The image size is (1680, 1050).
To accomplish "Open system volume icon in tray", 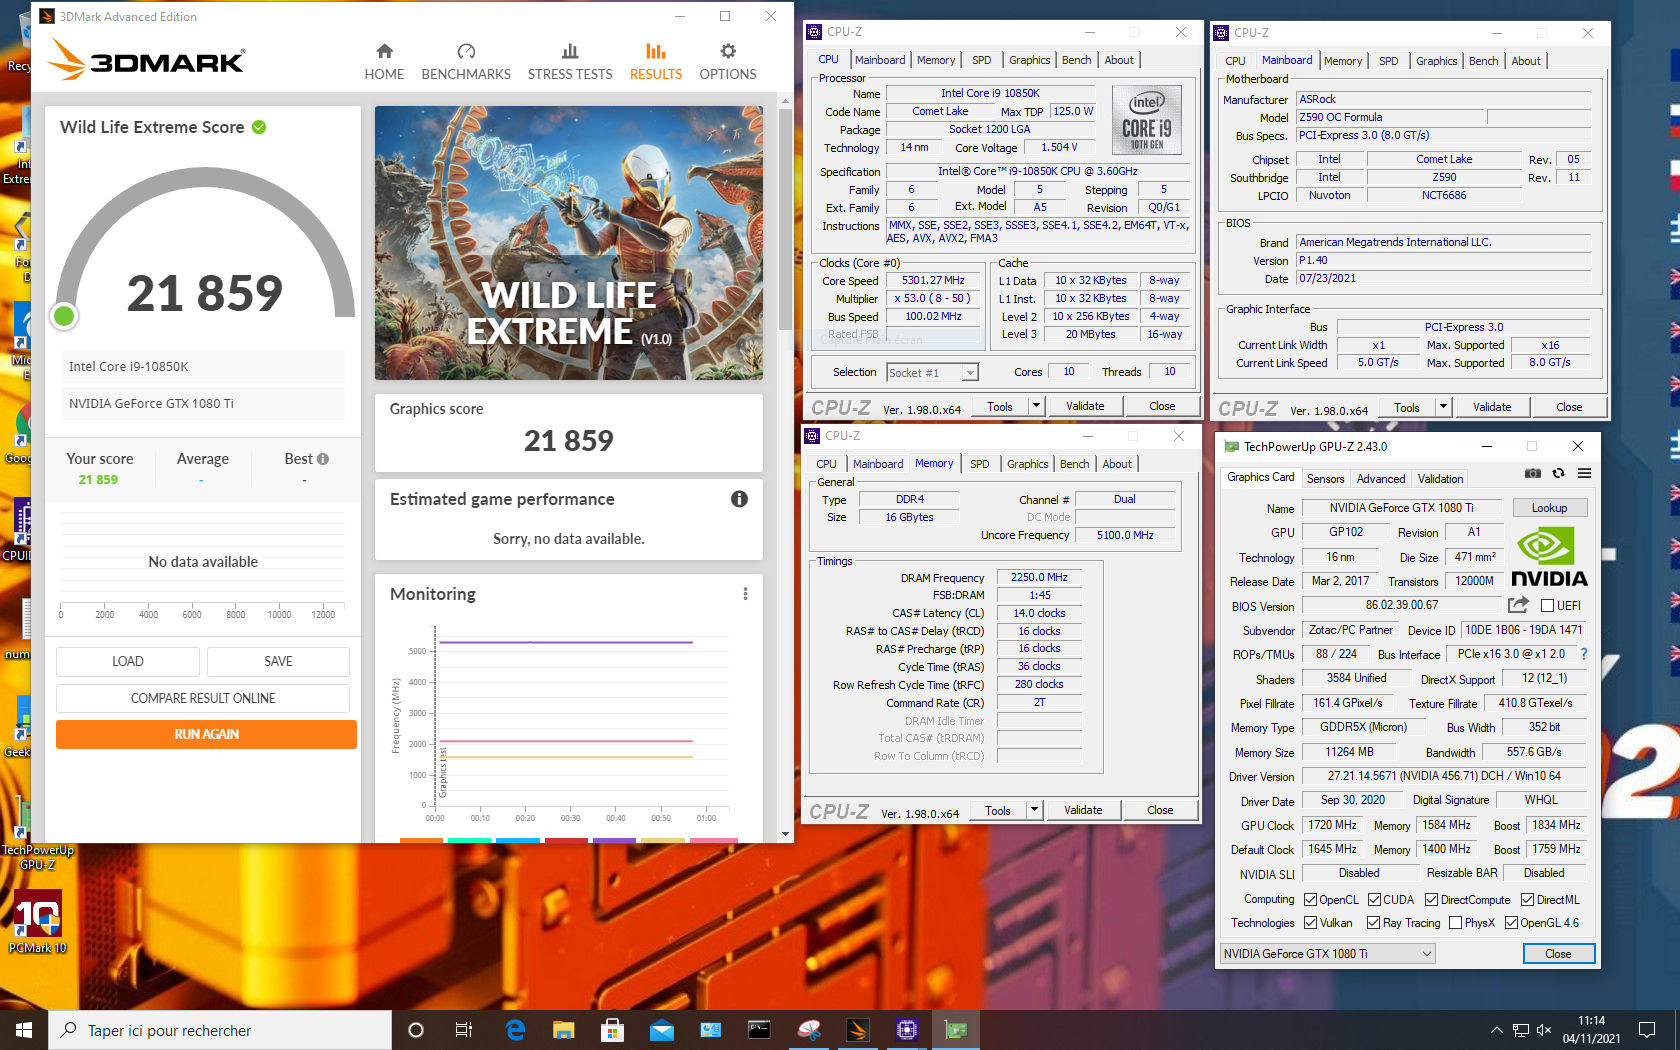I will point(1543,1030).
